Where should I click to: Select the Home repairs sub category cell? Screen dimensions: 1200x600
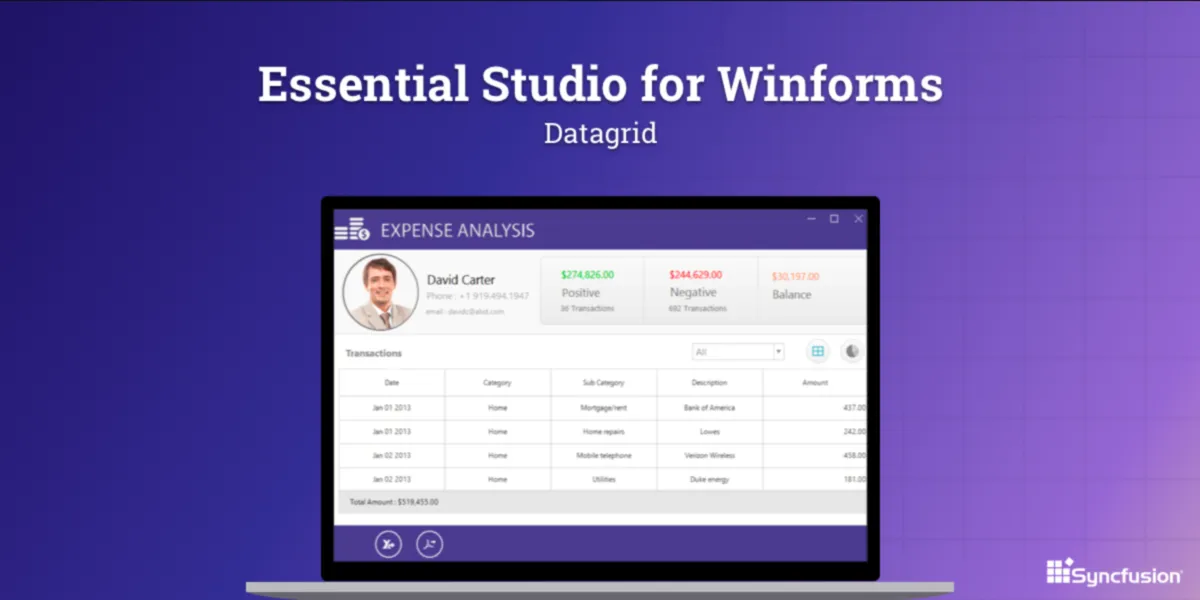coord(604,432)
